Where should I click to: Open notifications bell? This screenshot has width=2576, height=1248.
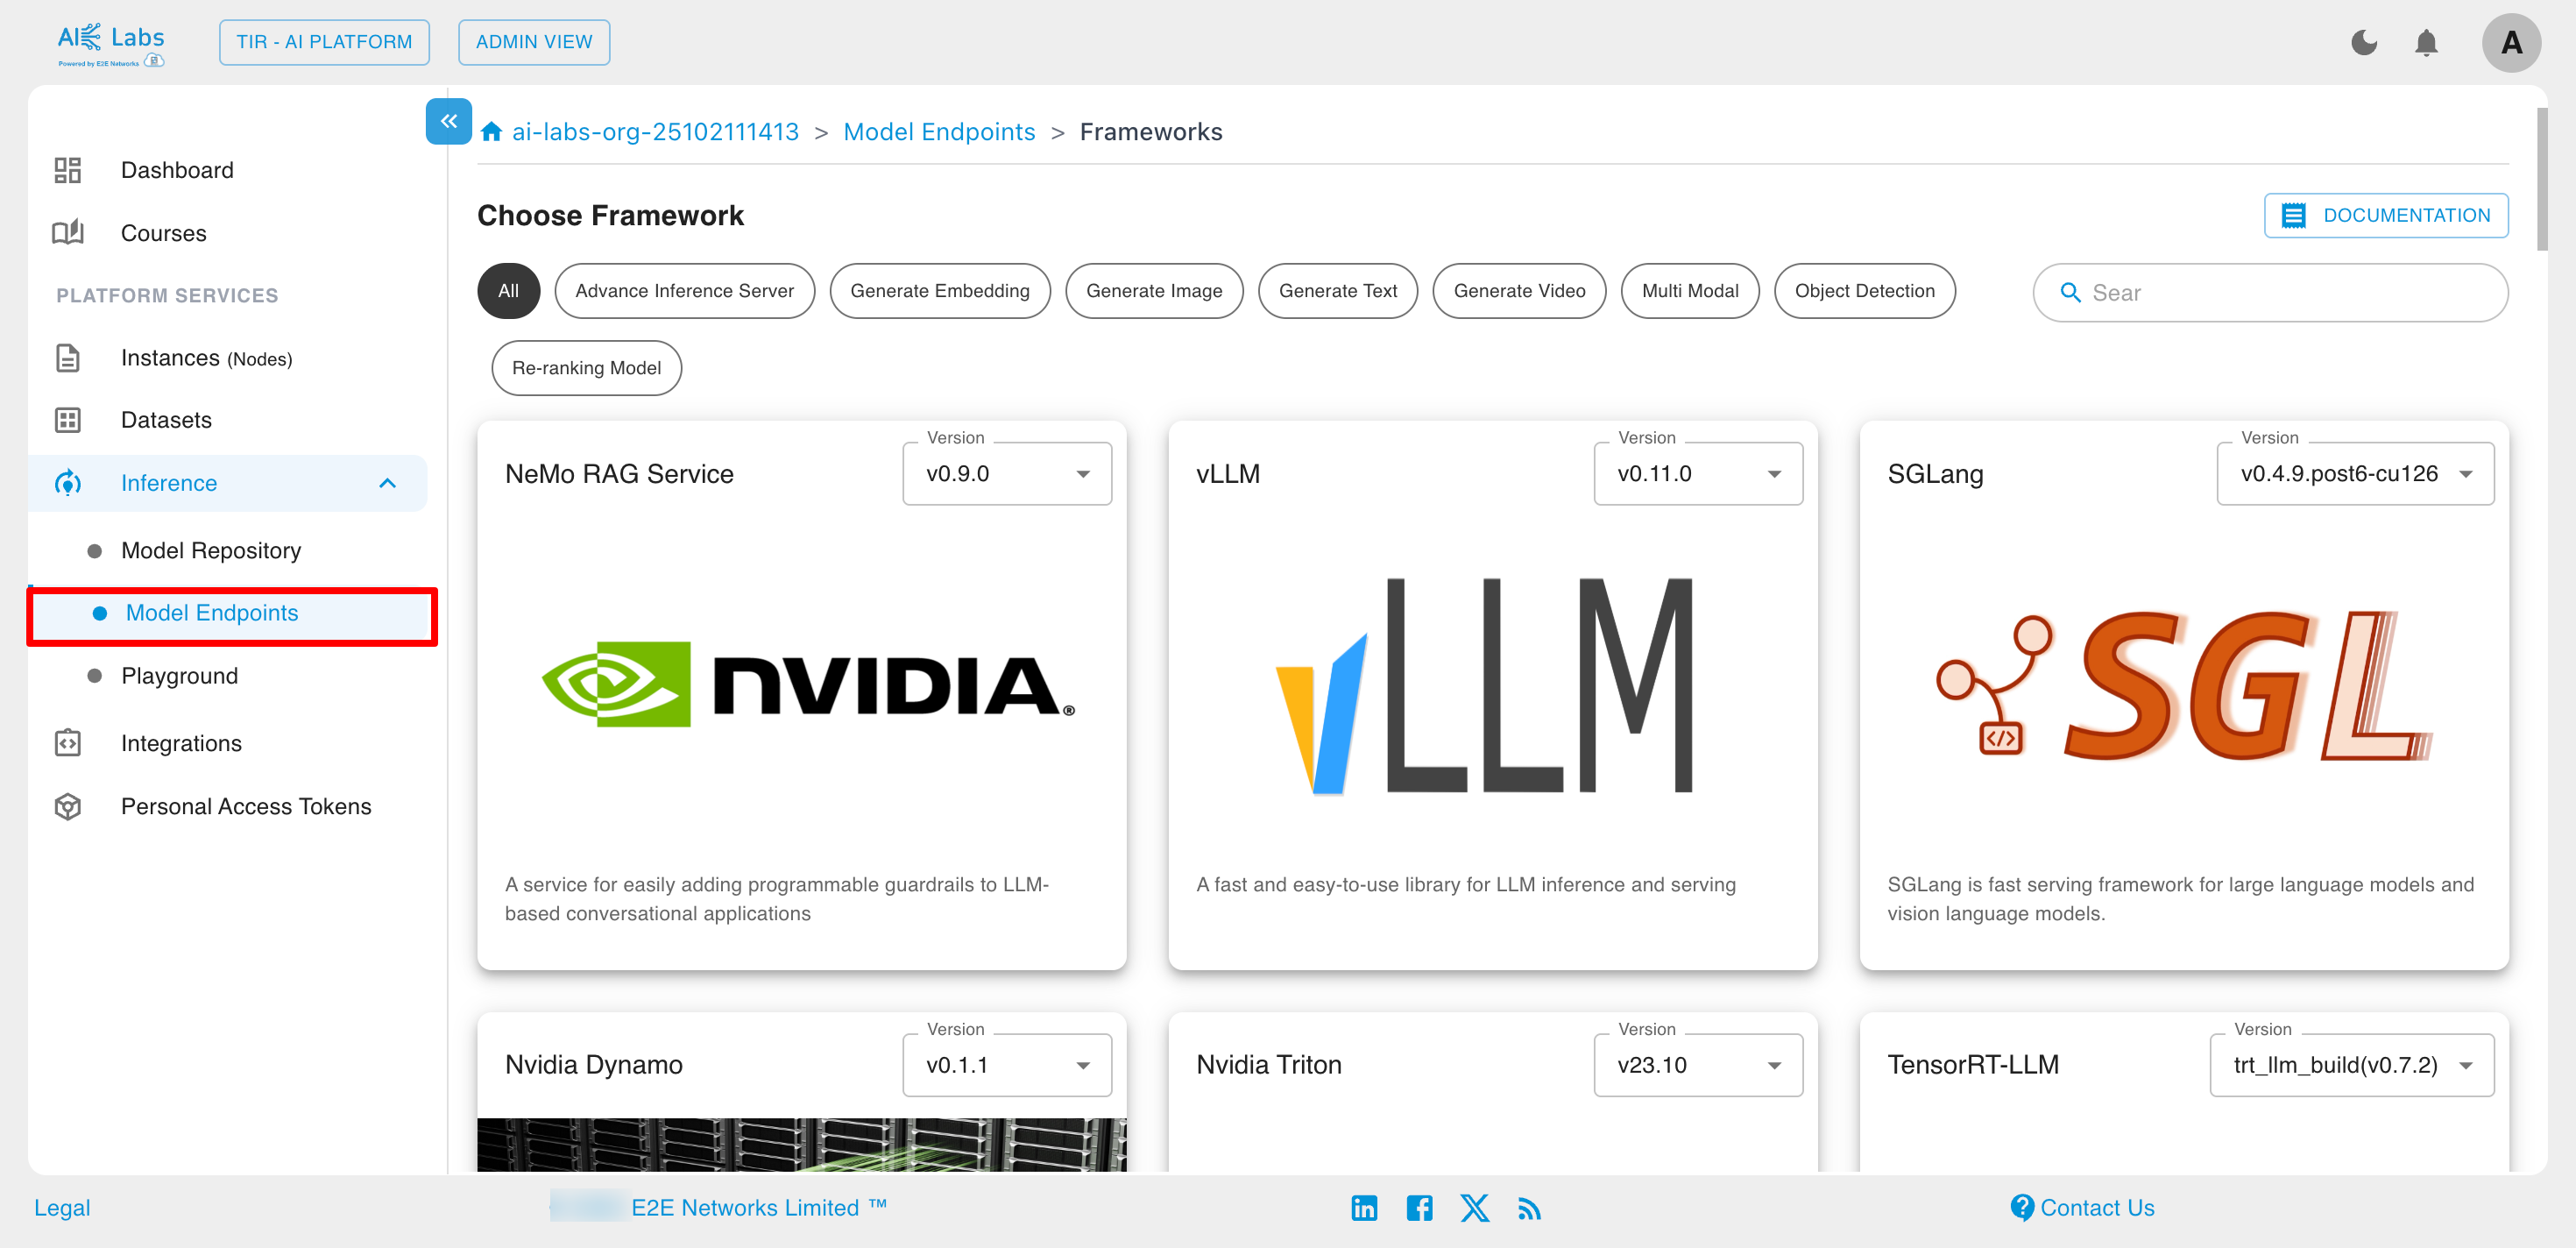(x=2426, y=42)
